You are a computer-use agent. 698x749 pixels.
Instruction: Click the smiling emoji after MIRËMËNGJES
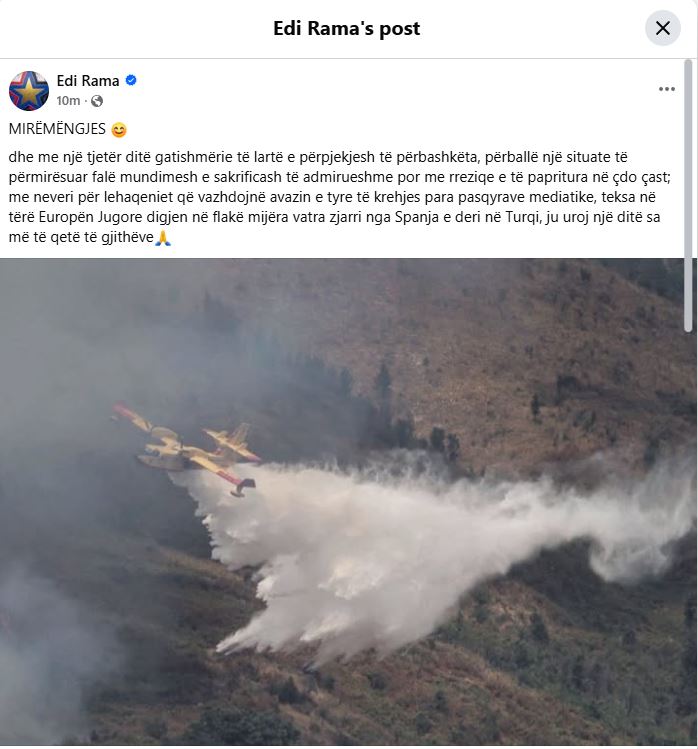[119, 130]
